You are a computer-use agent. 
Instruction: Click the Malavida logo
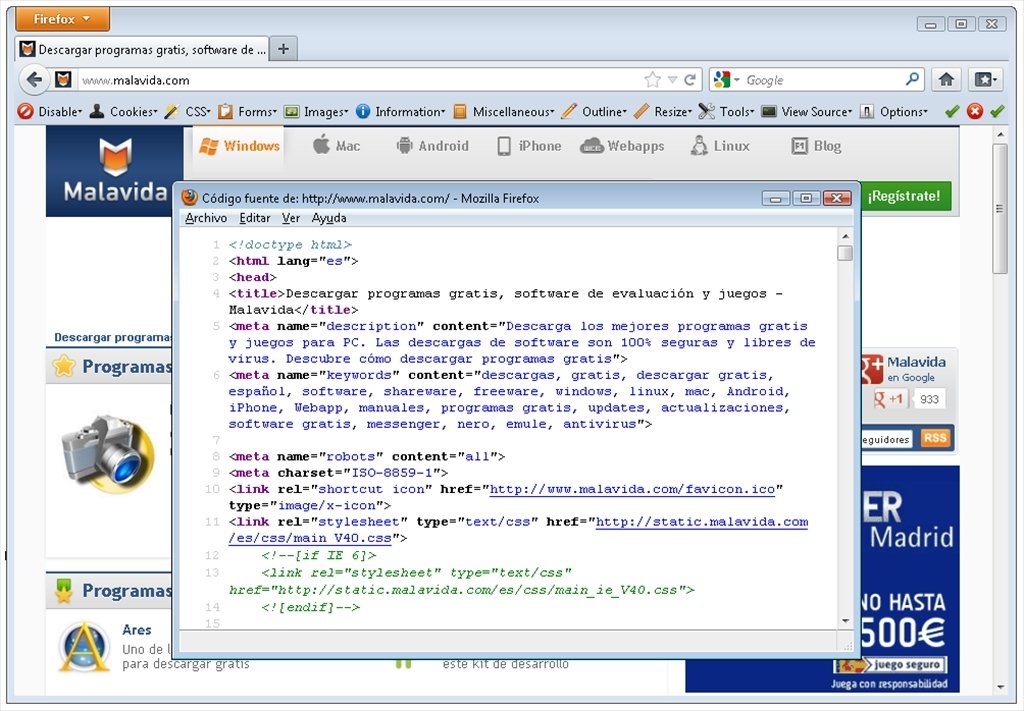115,170
